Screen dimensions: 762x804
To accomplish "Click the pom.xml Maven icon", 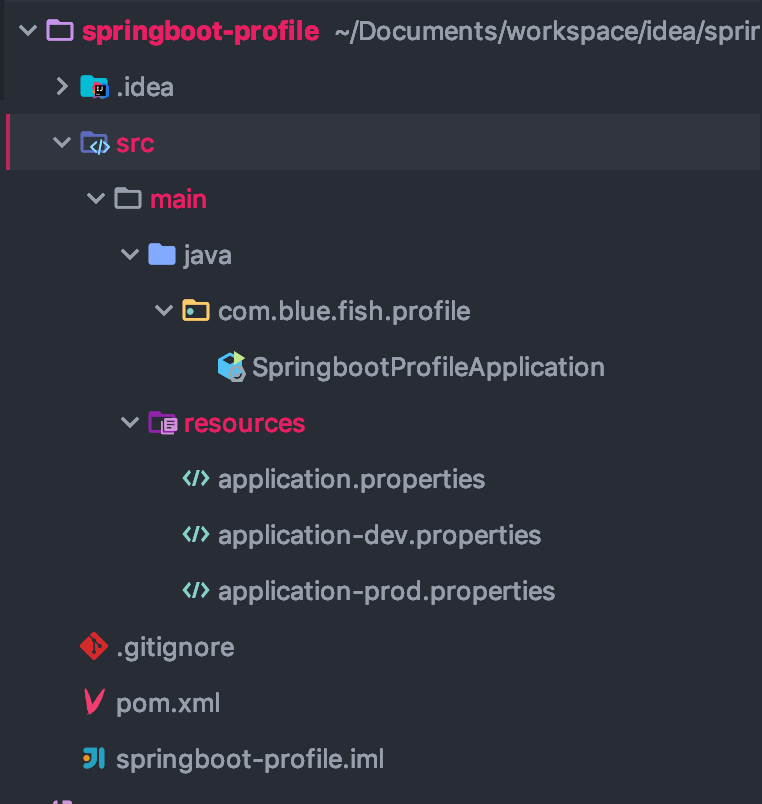I will (94, 703).
